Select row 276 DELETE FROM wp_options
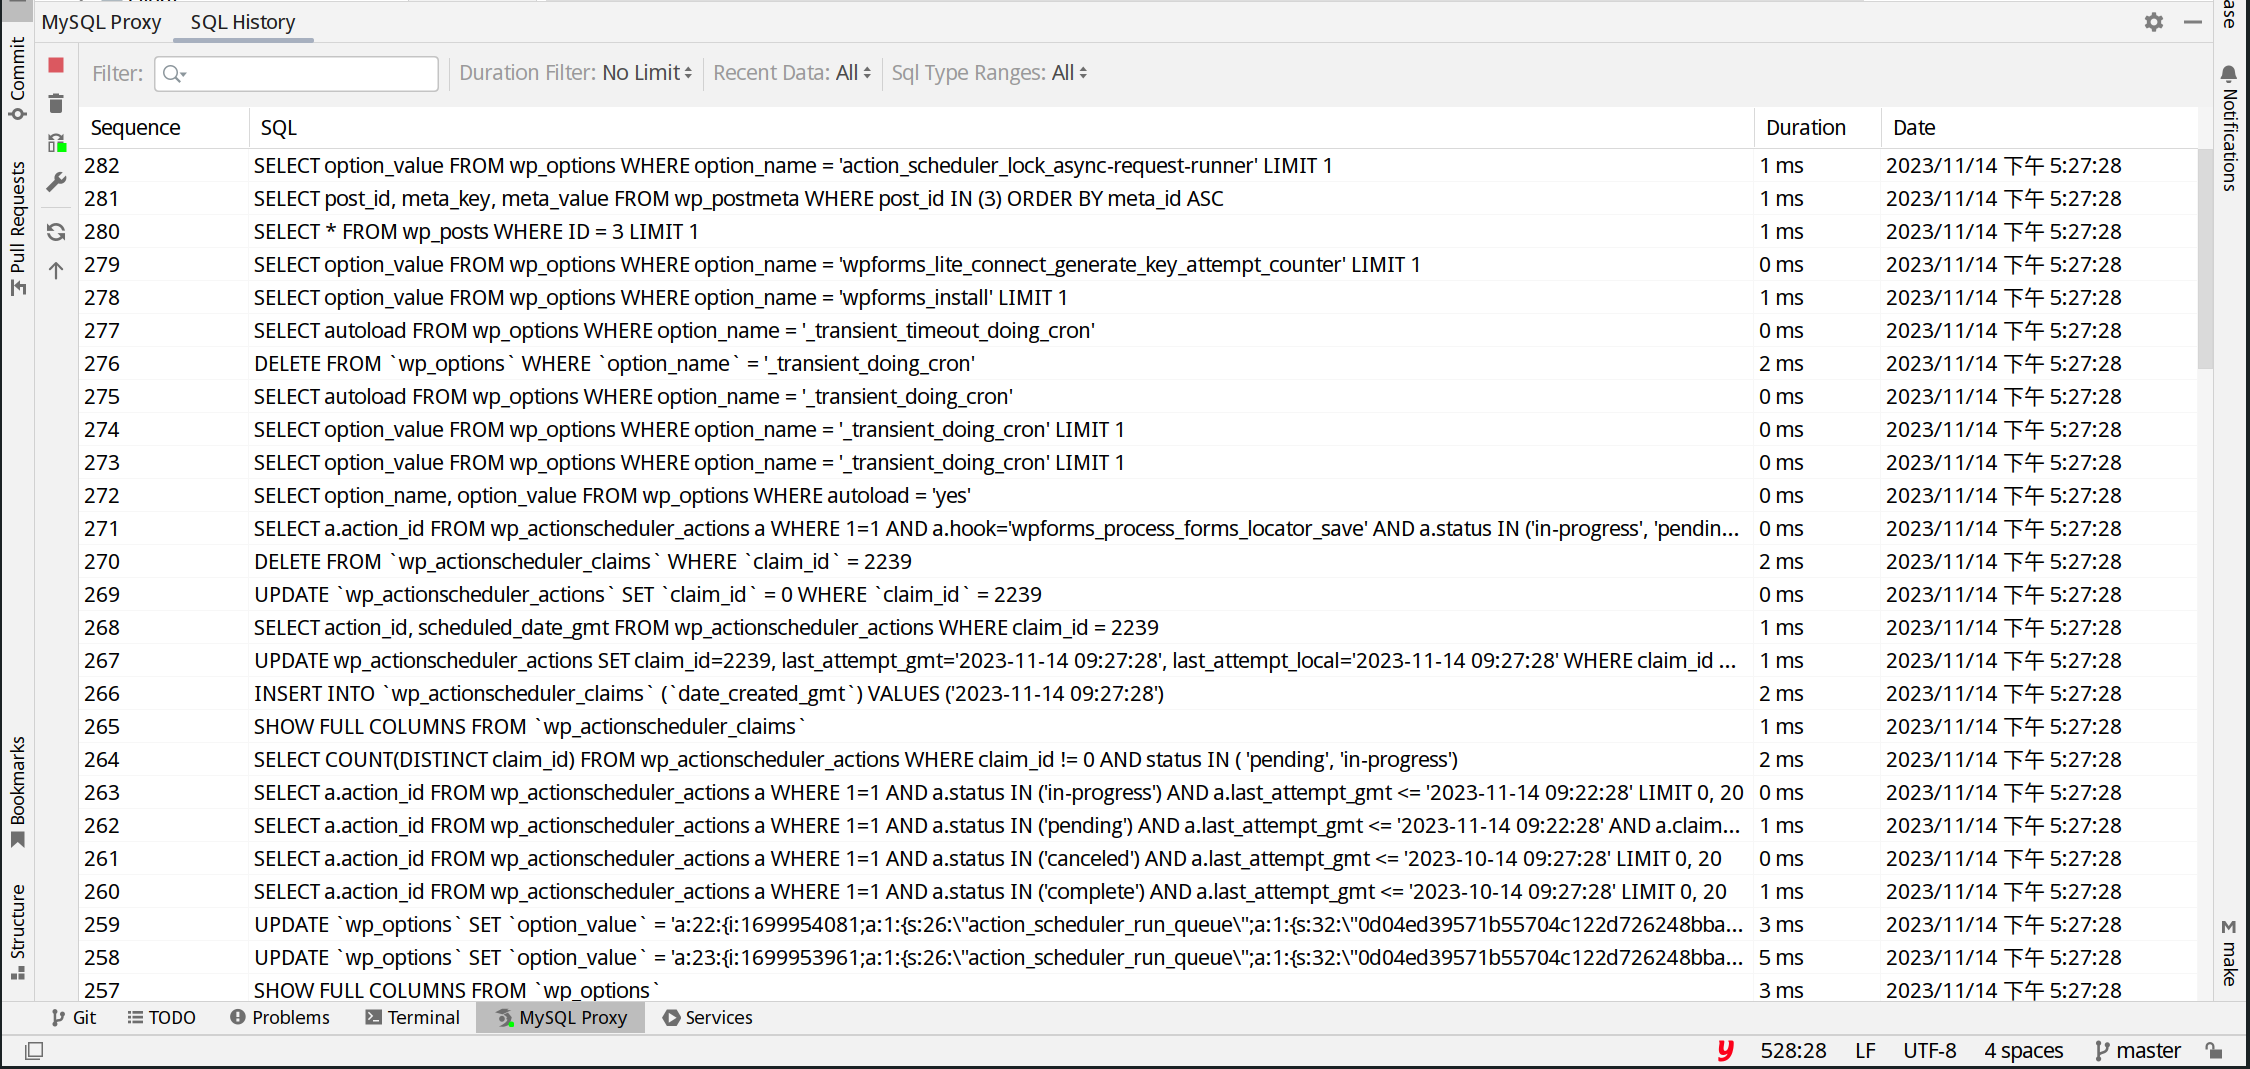Screen dimensions: 2250x1069 [x=1139, y=364]
